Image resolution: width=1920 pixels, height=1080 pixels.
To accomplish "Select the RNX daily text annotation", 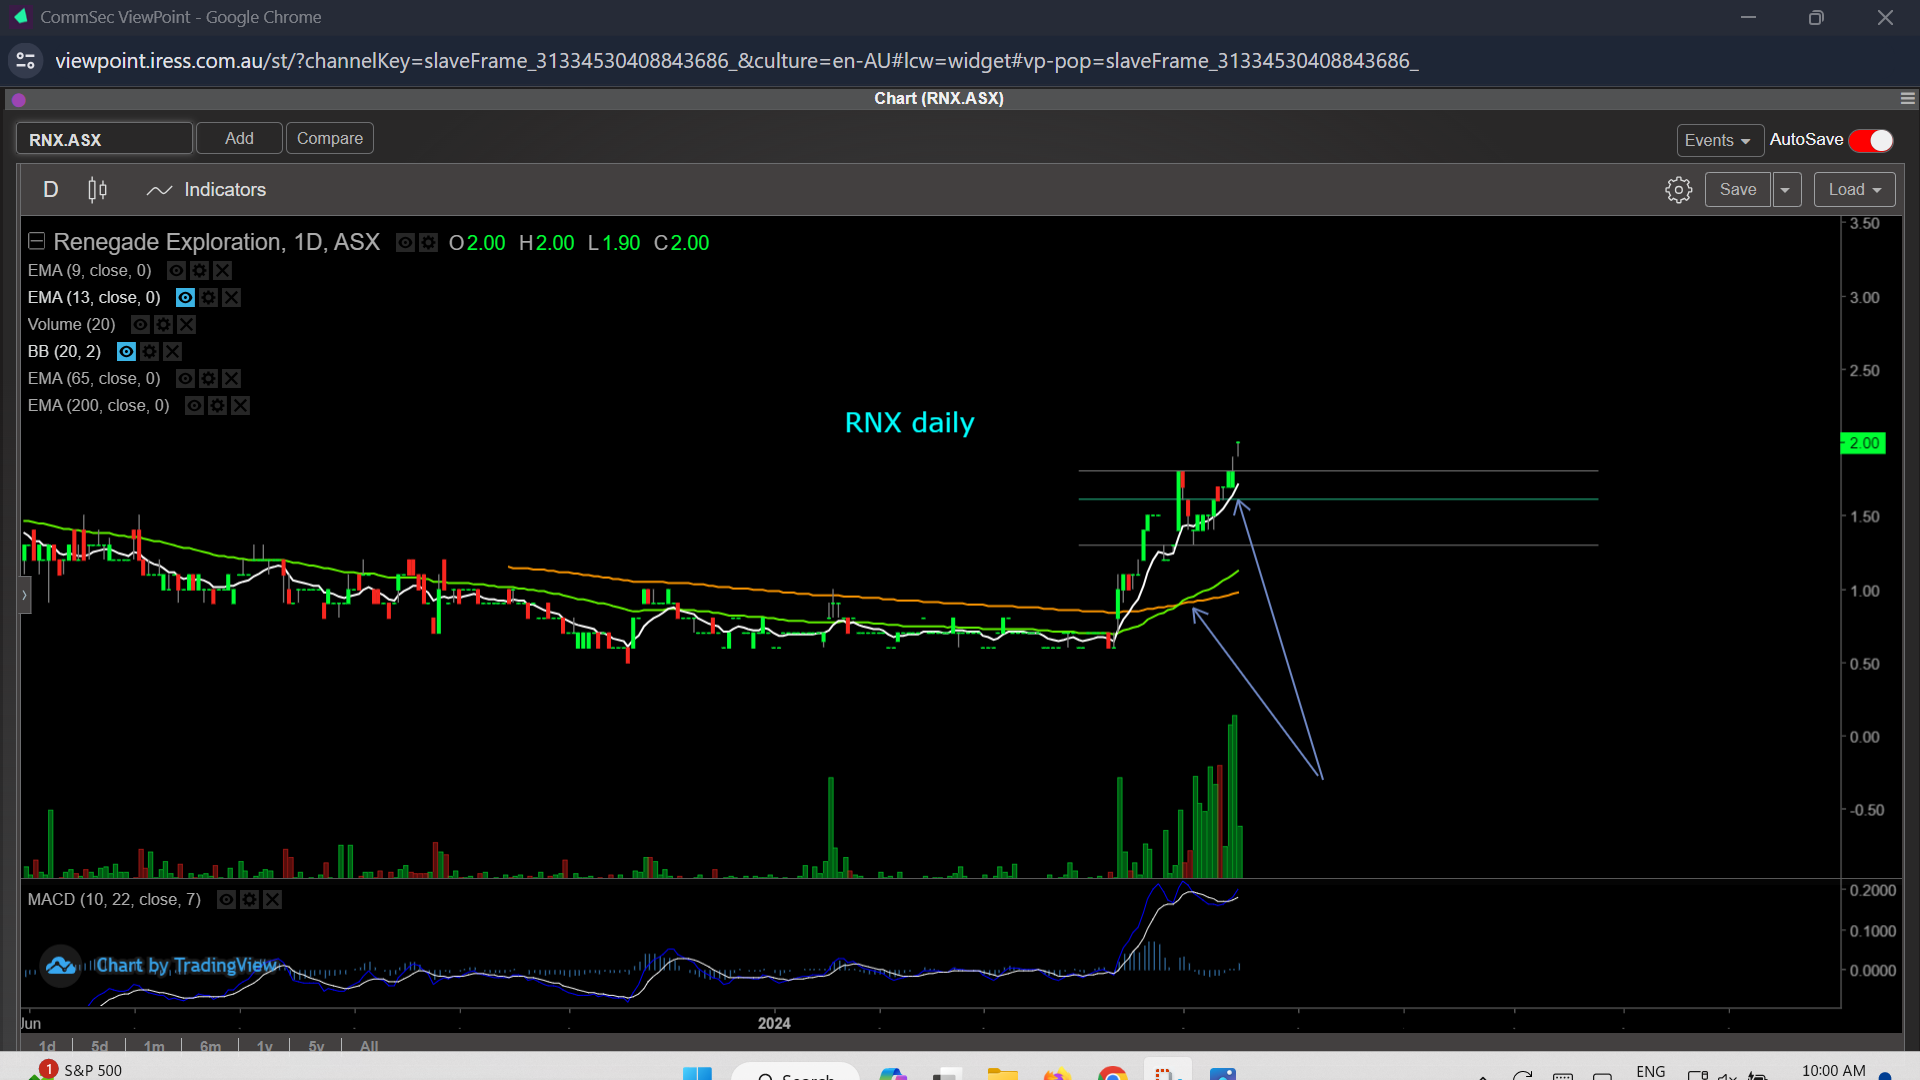I will tap(909, 423).
